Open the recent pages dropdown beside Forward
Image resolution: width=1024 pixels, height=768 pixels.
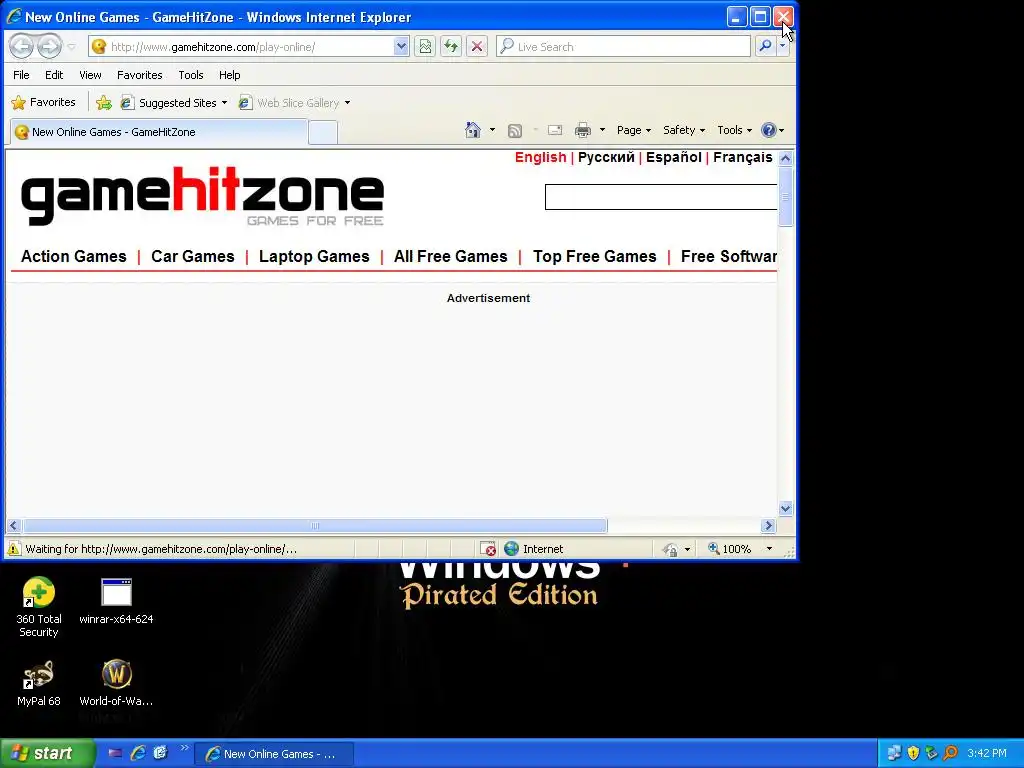click(x=71, y=47)
